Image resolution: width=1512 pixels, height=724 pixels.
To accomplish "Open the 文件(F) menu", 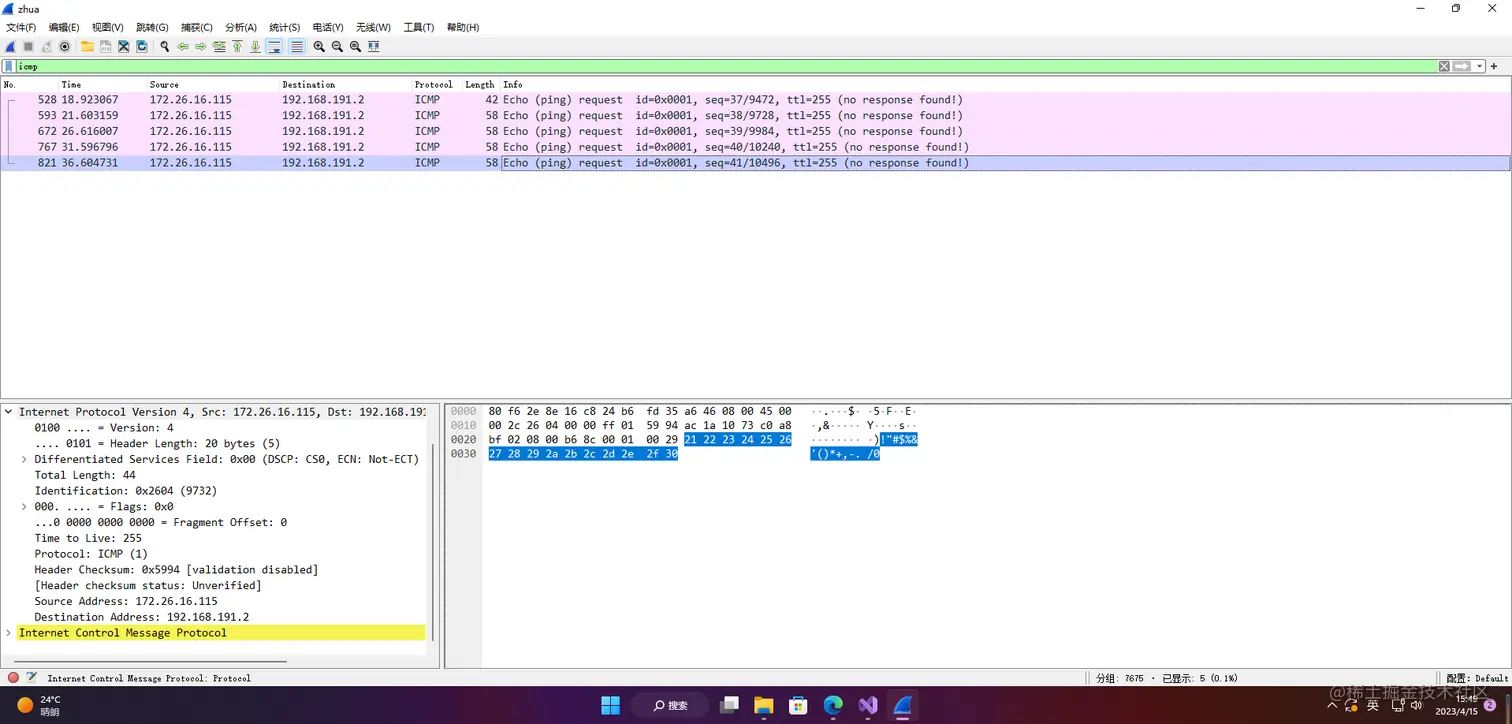I will (21, 27).
